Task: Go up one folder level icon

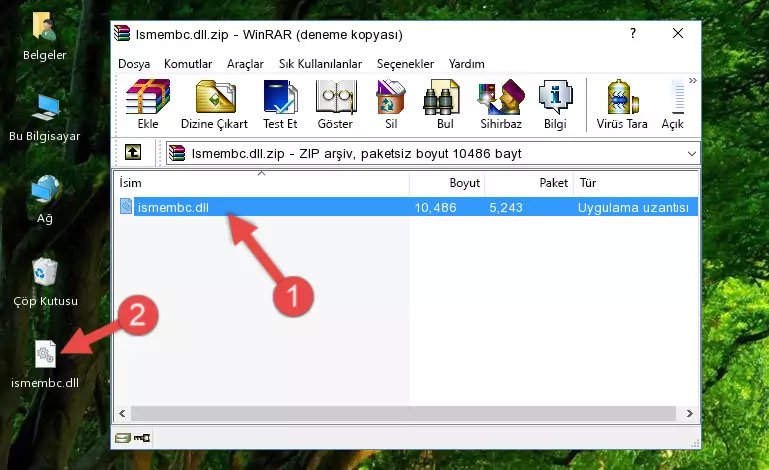Action: click(x=133, y=152)
